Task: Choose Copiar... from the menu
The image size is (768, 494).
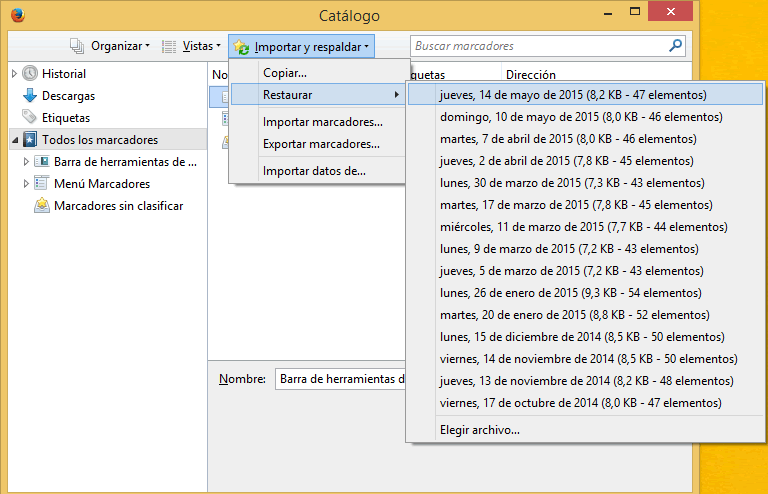Action: coord(319,73)
